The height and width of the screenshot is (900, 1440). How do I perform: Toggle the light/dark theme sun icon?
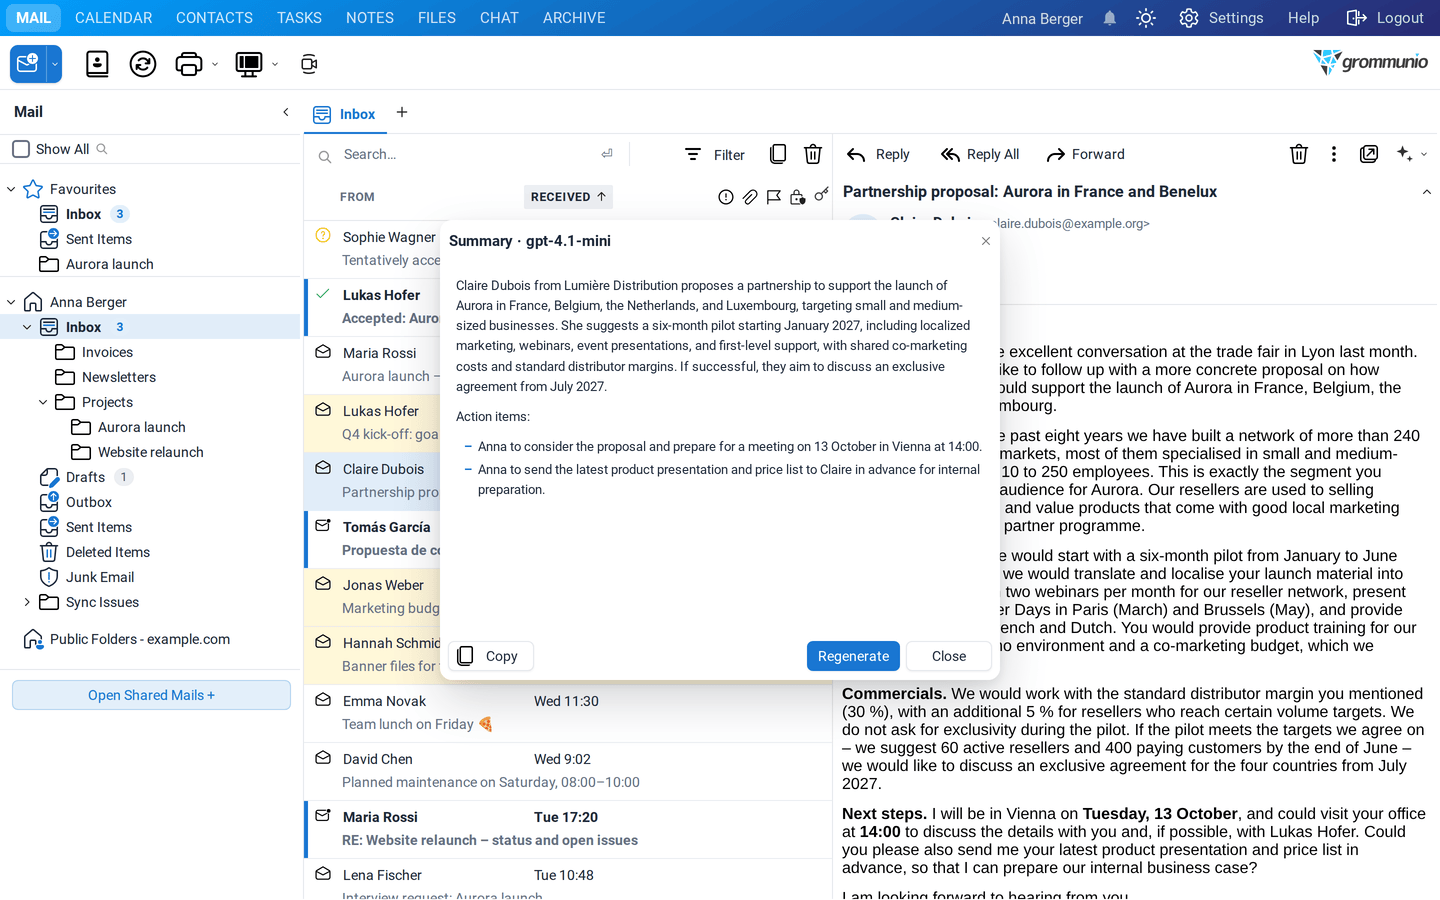[1146, 18]
